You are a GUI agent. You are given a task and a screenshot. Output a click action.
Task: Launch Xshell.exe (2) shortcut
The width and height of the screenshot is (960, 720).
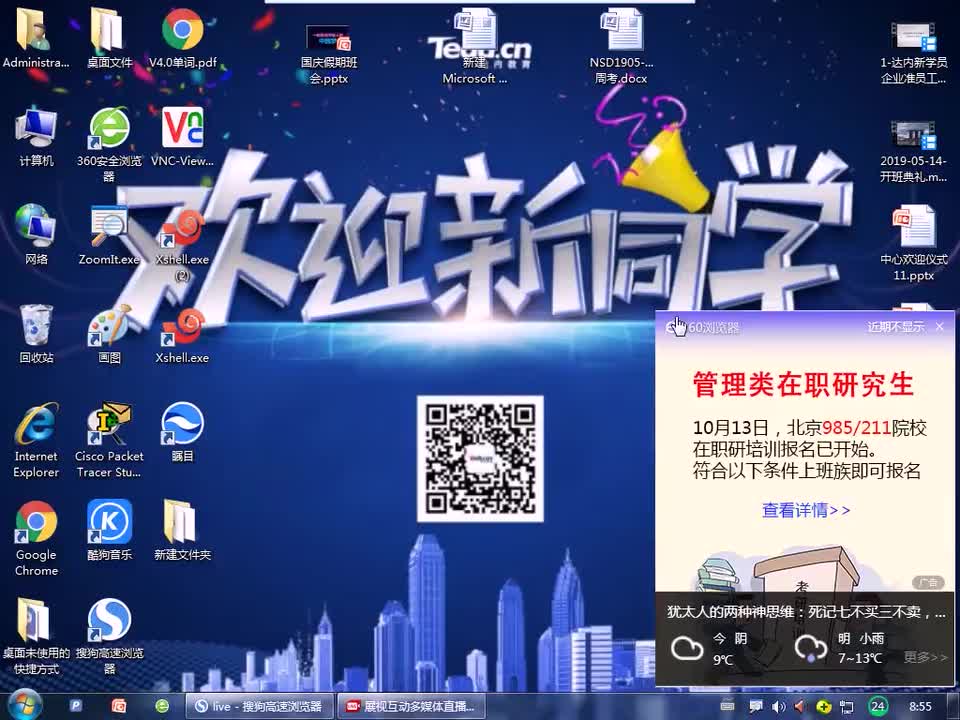click(182, 243)
